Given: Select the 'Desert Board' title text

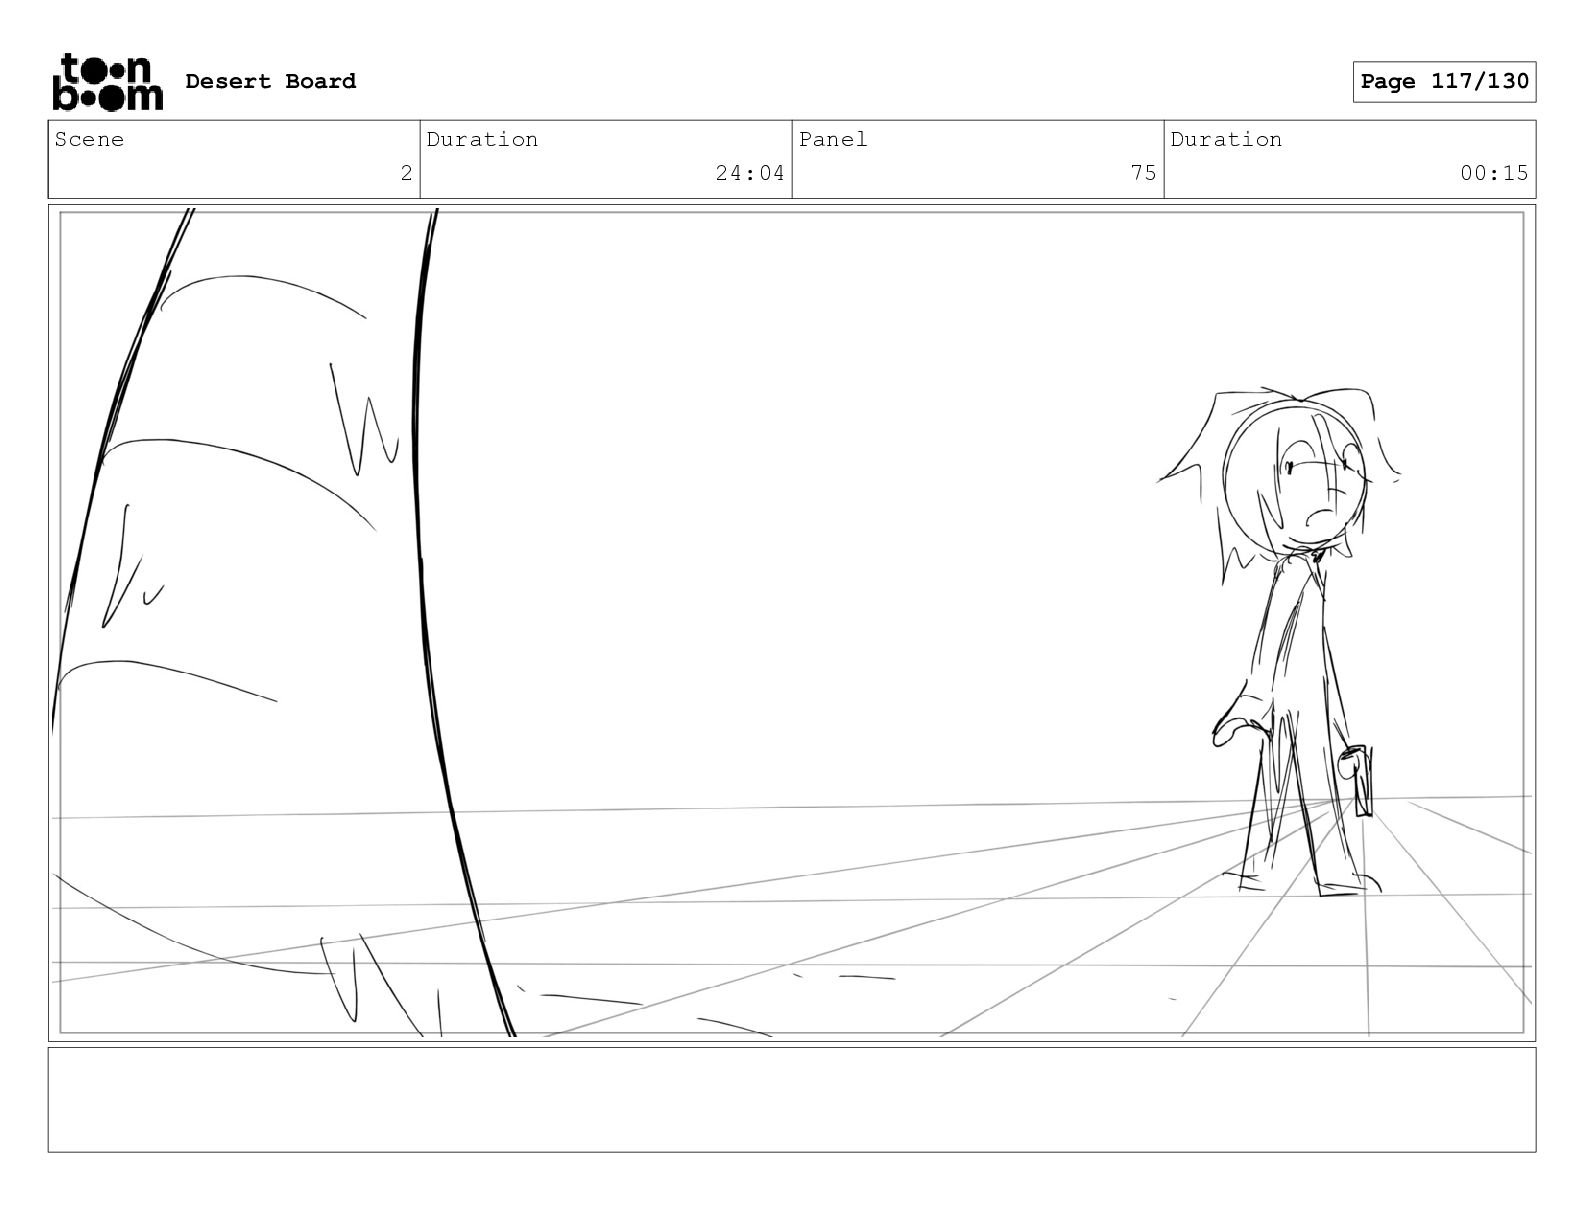Looking at the screenshot, I should 271,81.
